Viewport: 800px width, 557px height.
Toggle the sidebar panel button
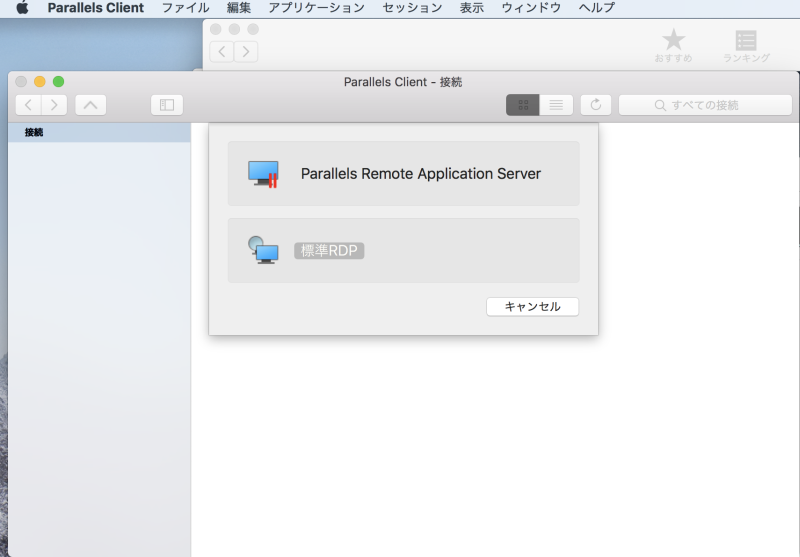click(x=167, y=105)
